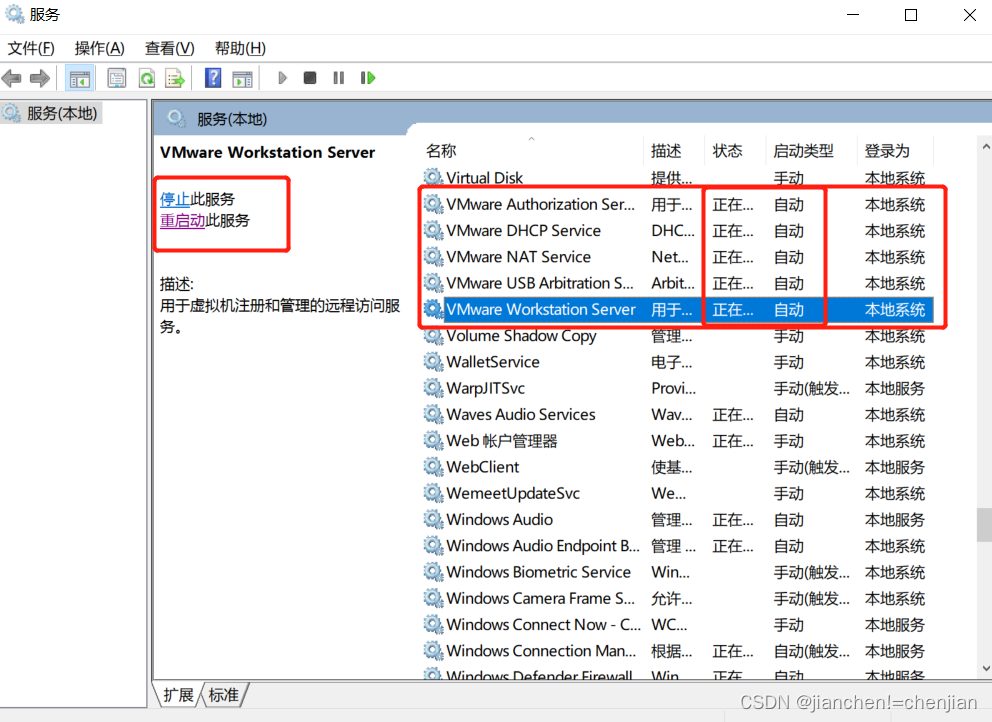Click the gear icon of Virtual Disk
Viewport: 992px width, 722px height.
click(x=433, y=177)
